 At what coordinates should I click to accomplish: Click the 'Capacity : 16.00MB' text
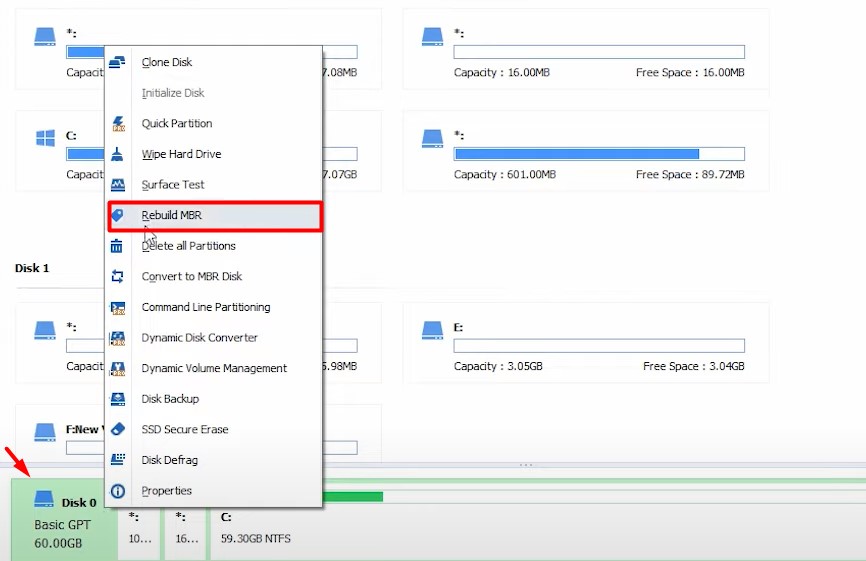point(501,72)
